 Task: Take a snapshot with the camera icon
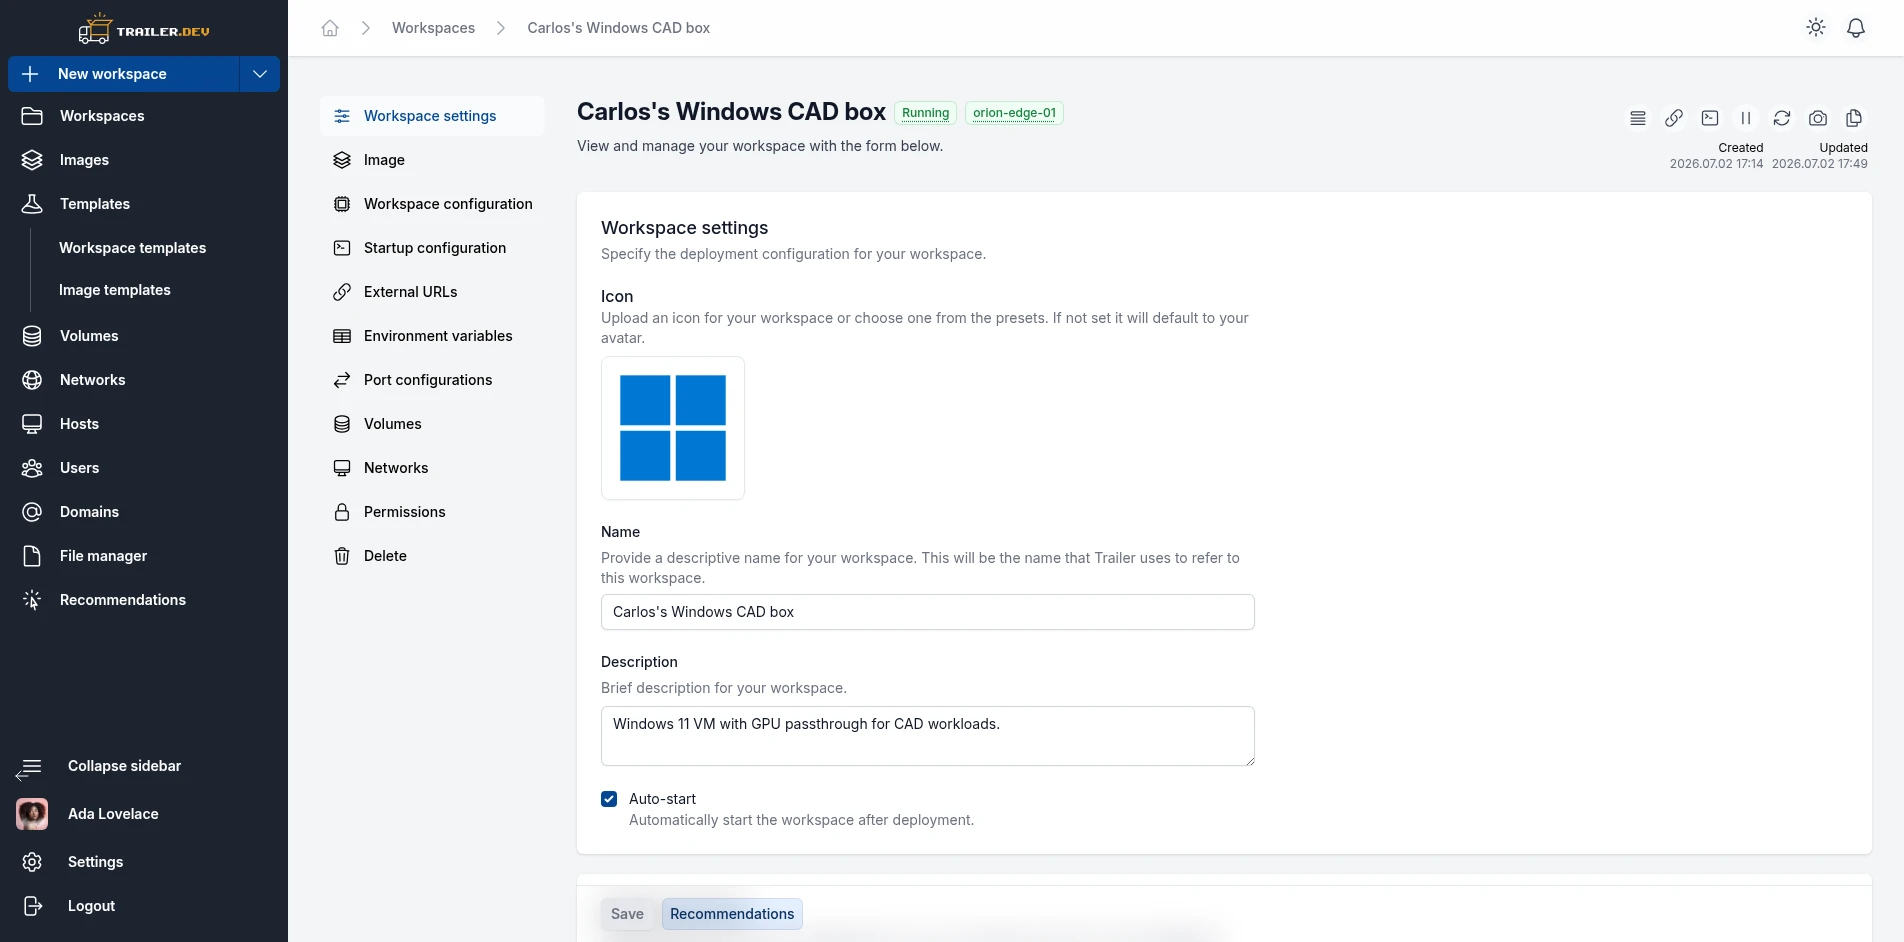click(x=1818, y=118)
